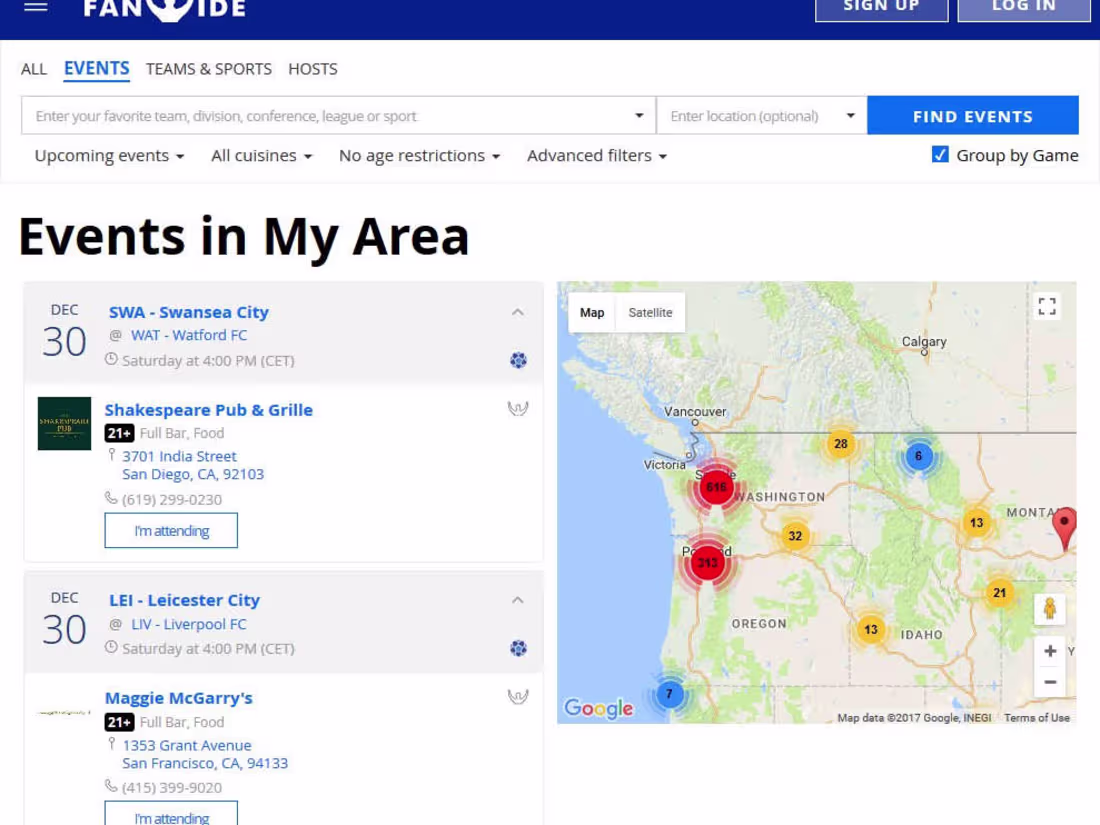Switch to the ALL tab
The width and height of the screenshot is (1100, 825).
click(34, 69)
